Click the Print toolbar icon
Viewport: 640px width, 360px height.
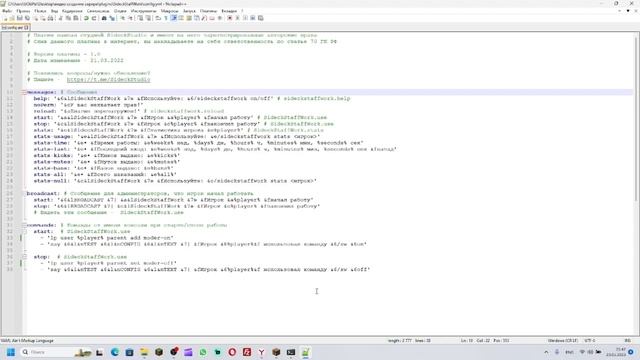pyautogui.click(x=50, y=18)
